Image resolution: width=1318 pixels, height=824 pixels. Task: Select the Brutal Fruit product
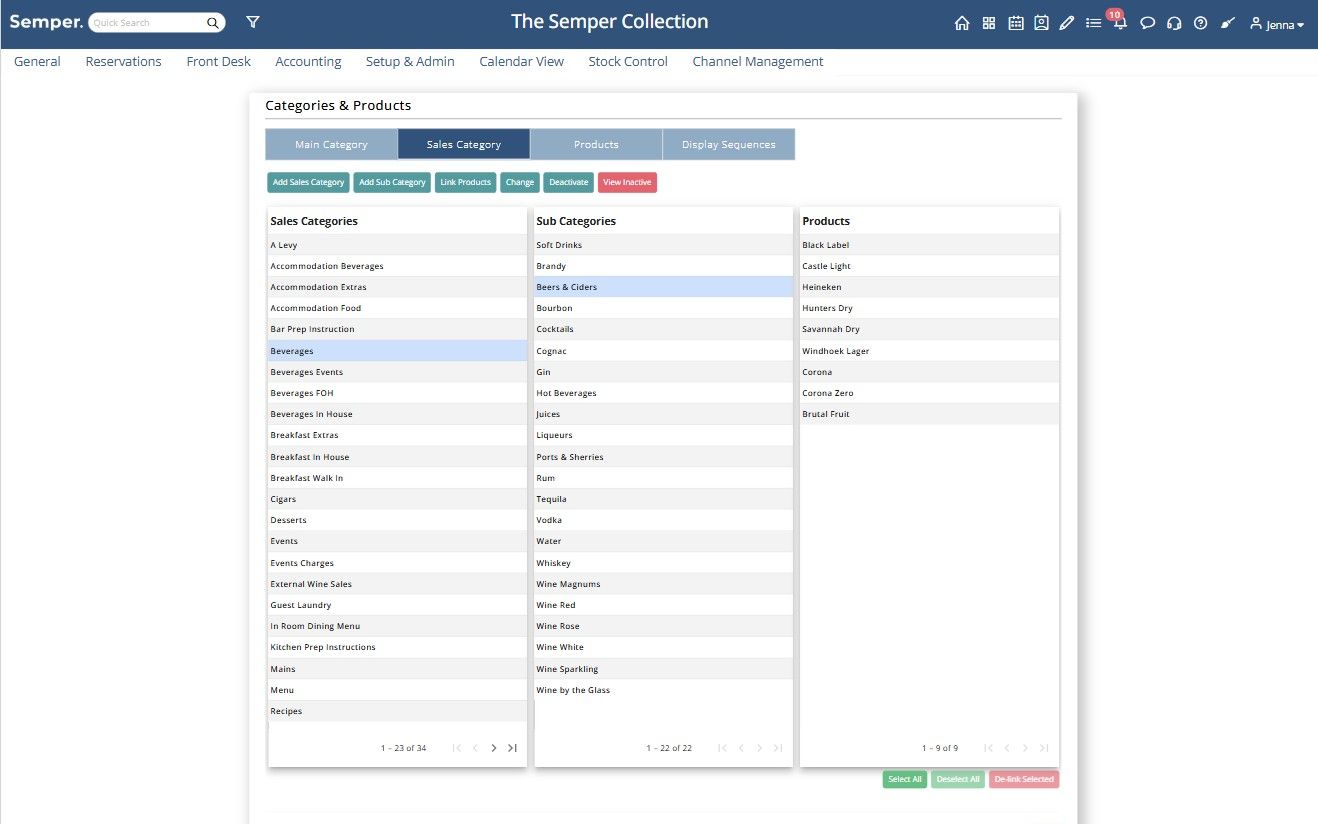tap(930, 414)
